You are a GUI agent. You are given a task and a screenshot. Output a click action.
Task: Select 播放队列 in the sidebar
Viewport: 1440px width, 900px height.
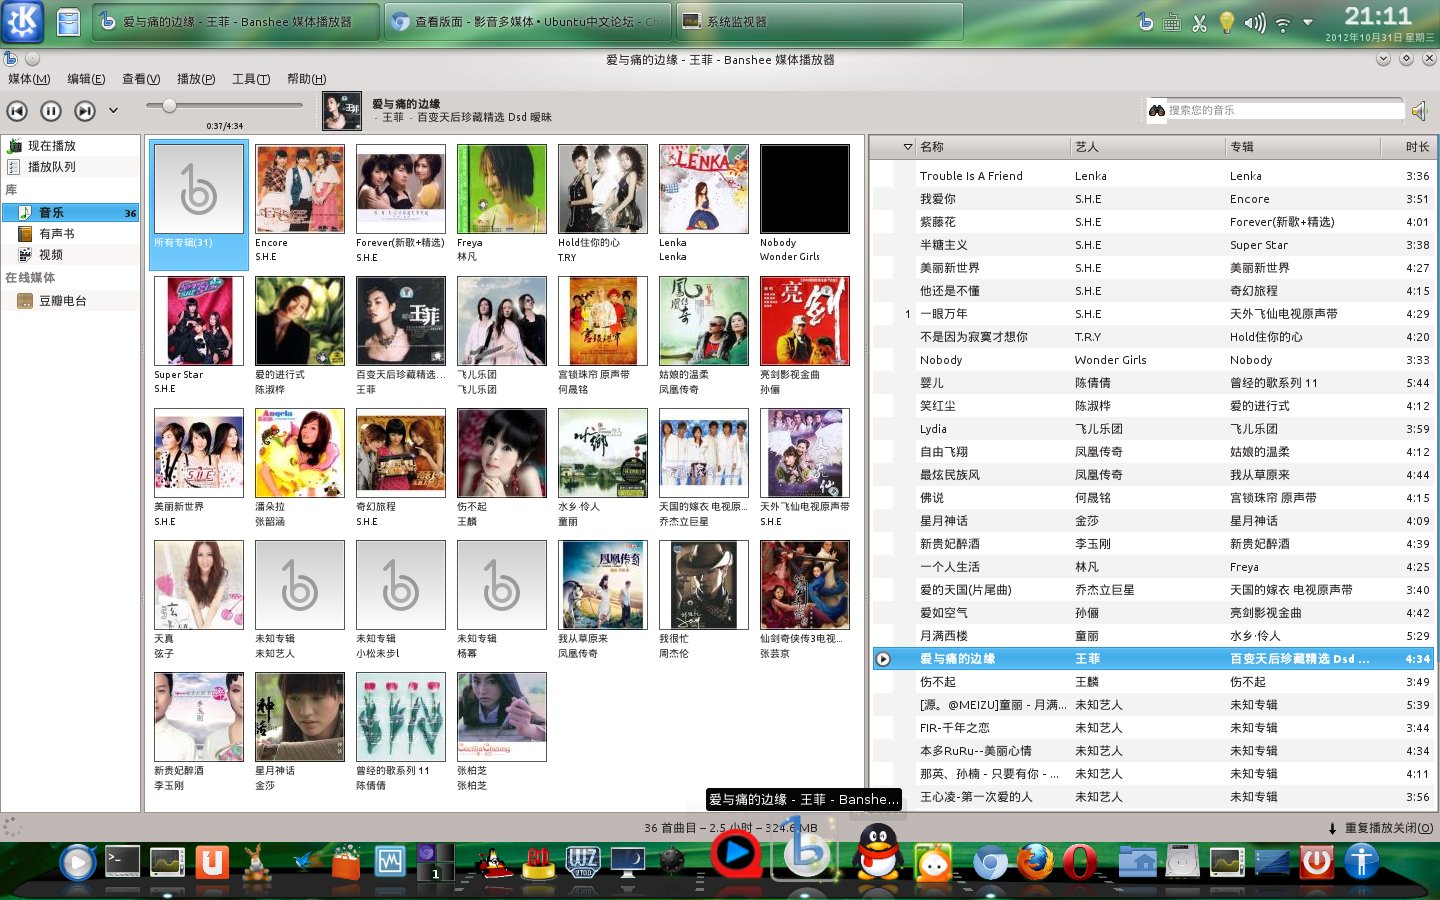[x=70, y=167]
